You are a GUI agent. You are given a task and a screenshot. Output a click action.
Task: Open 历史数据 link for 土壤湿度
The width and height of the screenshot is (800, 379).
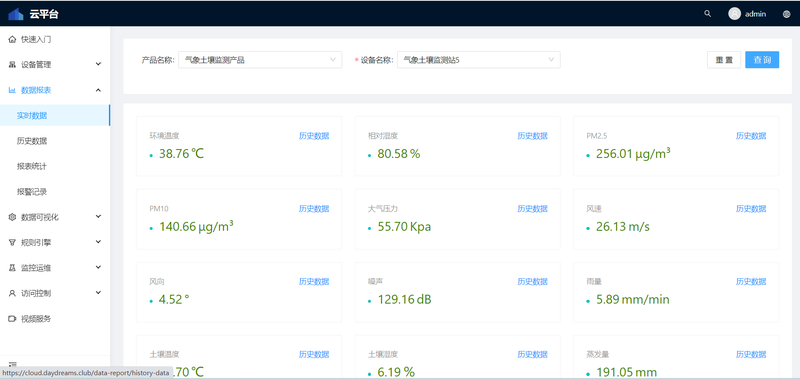[533, 355]
